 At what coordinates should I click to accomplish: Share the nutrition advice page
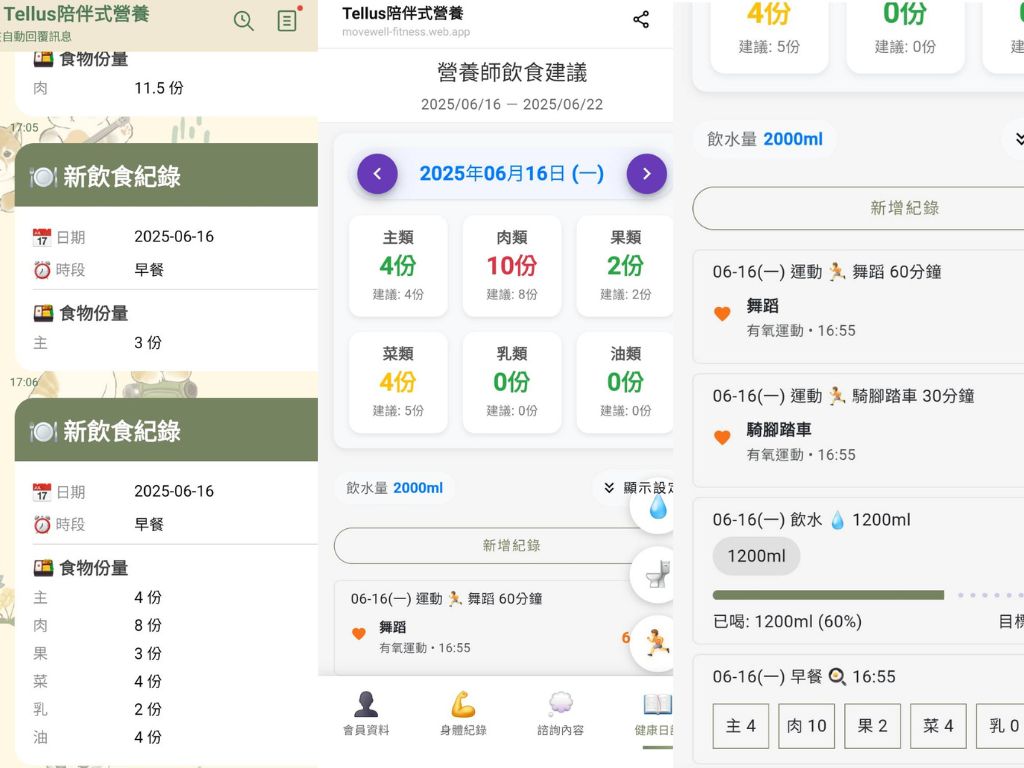[641, 20]
